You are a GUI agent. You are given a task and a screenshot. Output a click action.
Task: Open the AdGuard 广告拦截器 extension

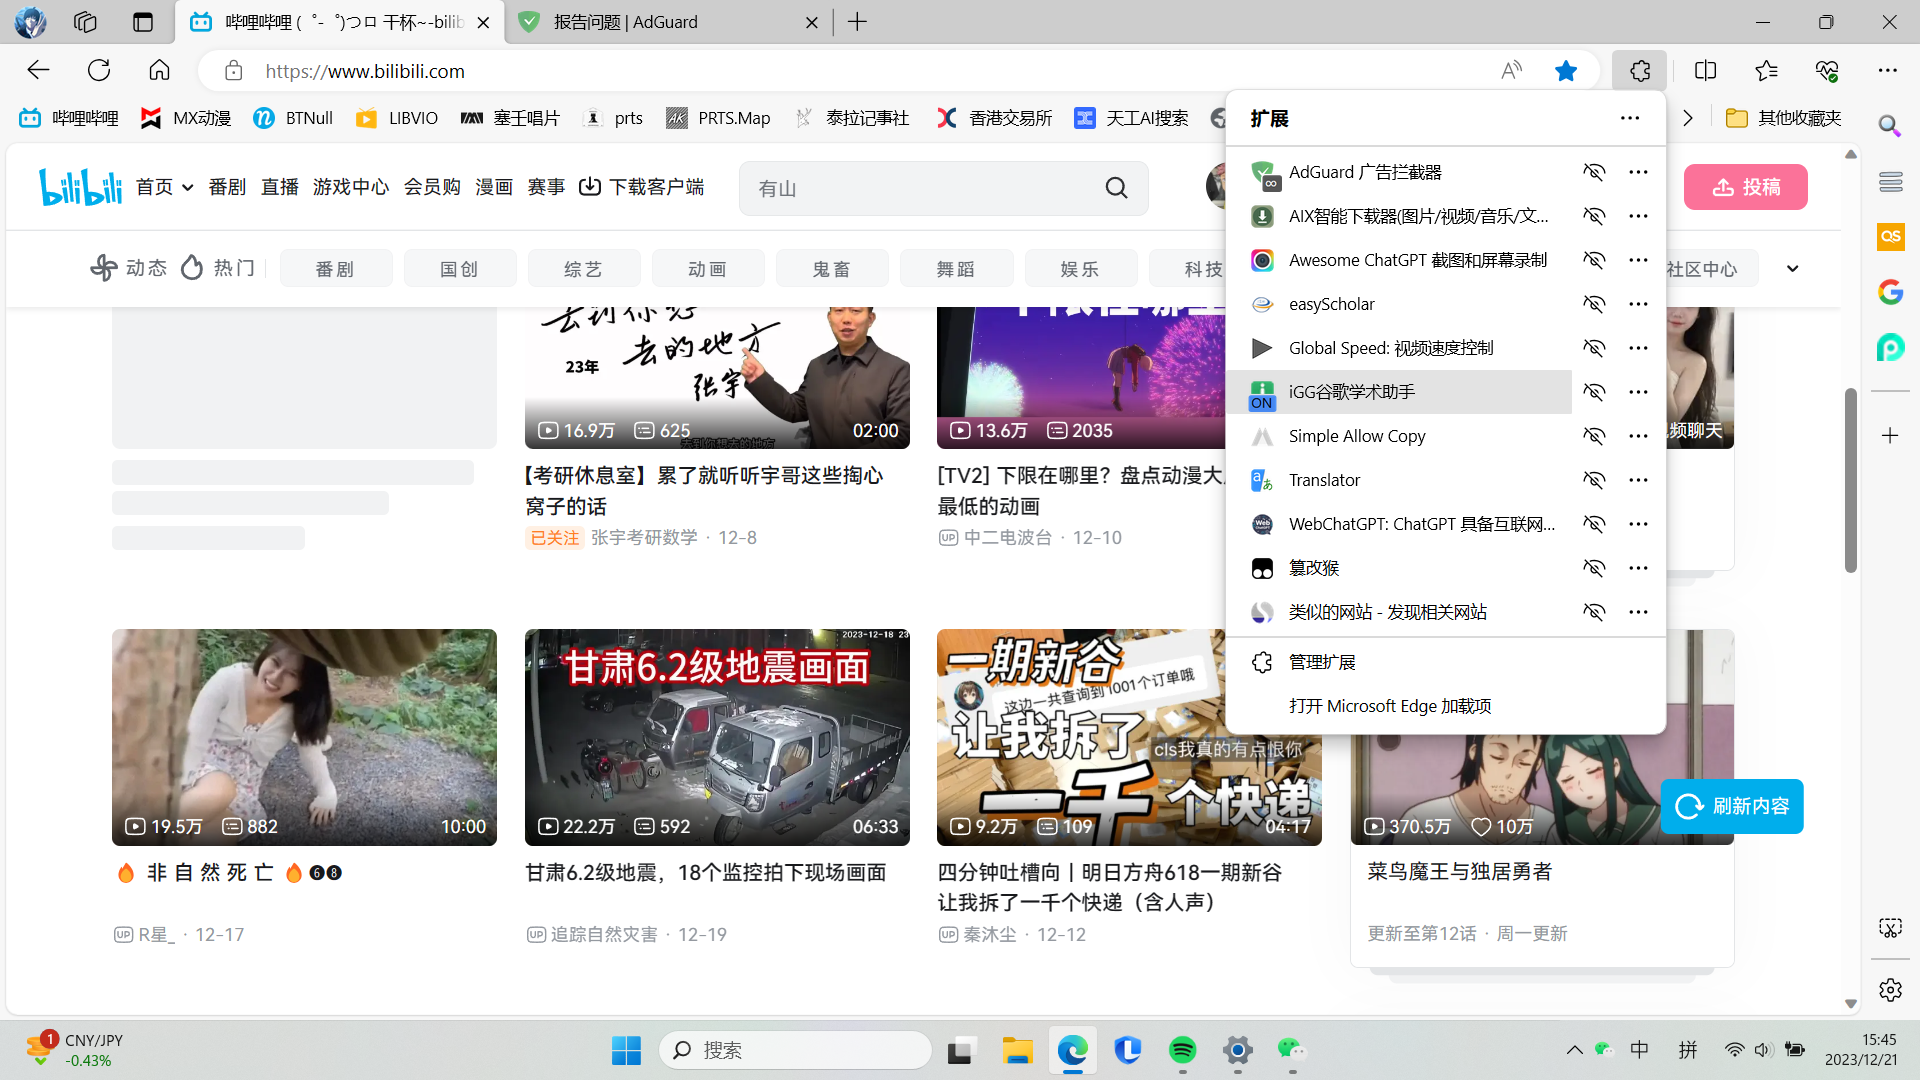point(1366,171)
